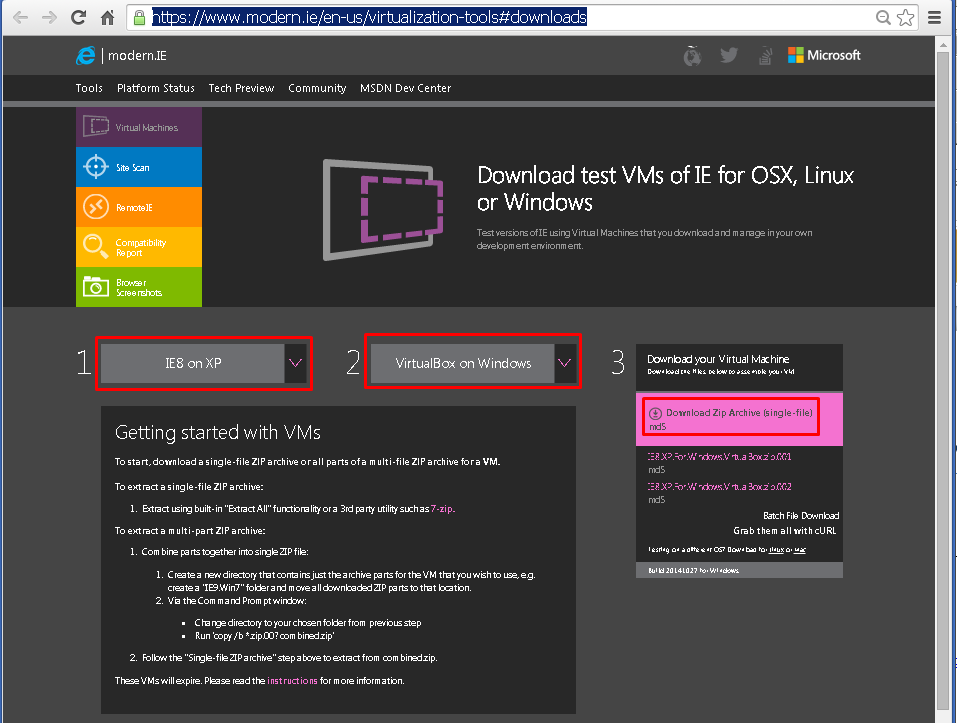
Task: Click the Site Scan tile label
Action: (132, 167)
